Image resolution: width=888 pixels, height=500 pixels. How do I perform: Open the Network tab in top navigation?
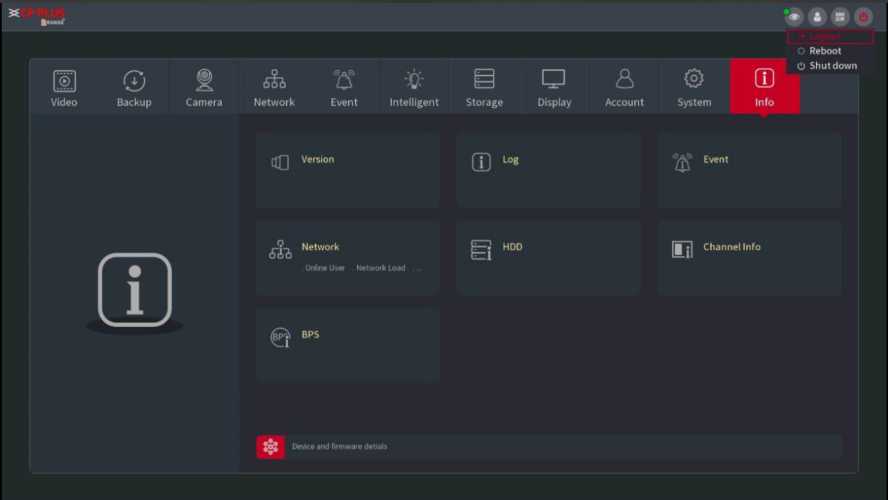274,88
